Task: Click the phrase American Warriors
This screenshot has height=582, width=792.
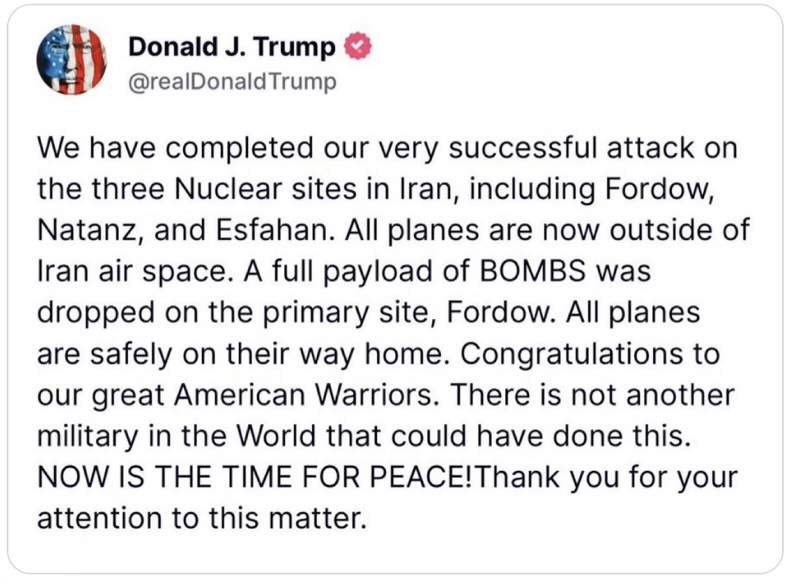Action: point(305,395)
